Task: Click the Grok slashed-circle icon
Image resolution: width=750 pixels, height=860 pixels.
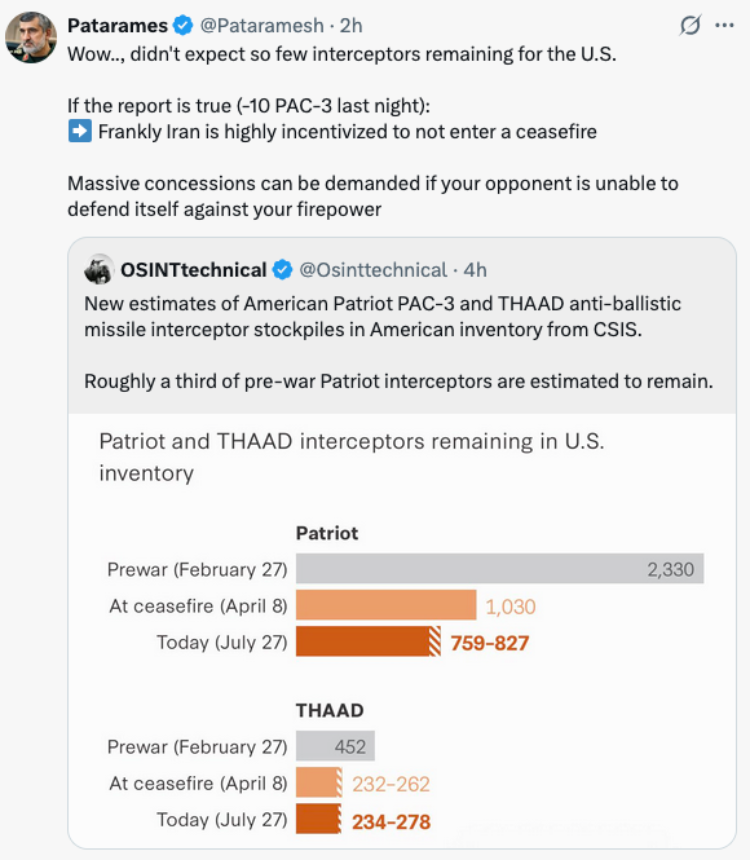Action: [x=690, y=25]
